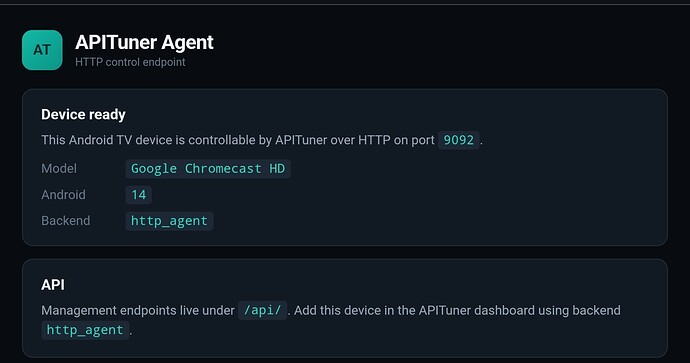The height and width of the screenshot is (363, 690).
Task: Click the page header area beside title
Action: pos(440,49)
